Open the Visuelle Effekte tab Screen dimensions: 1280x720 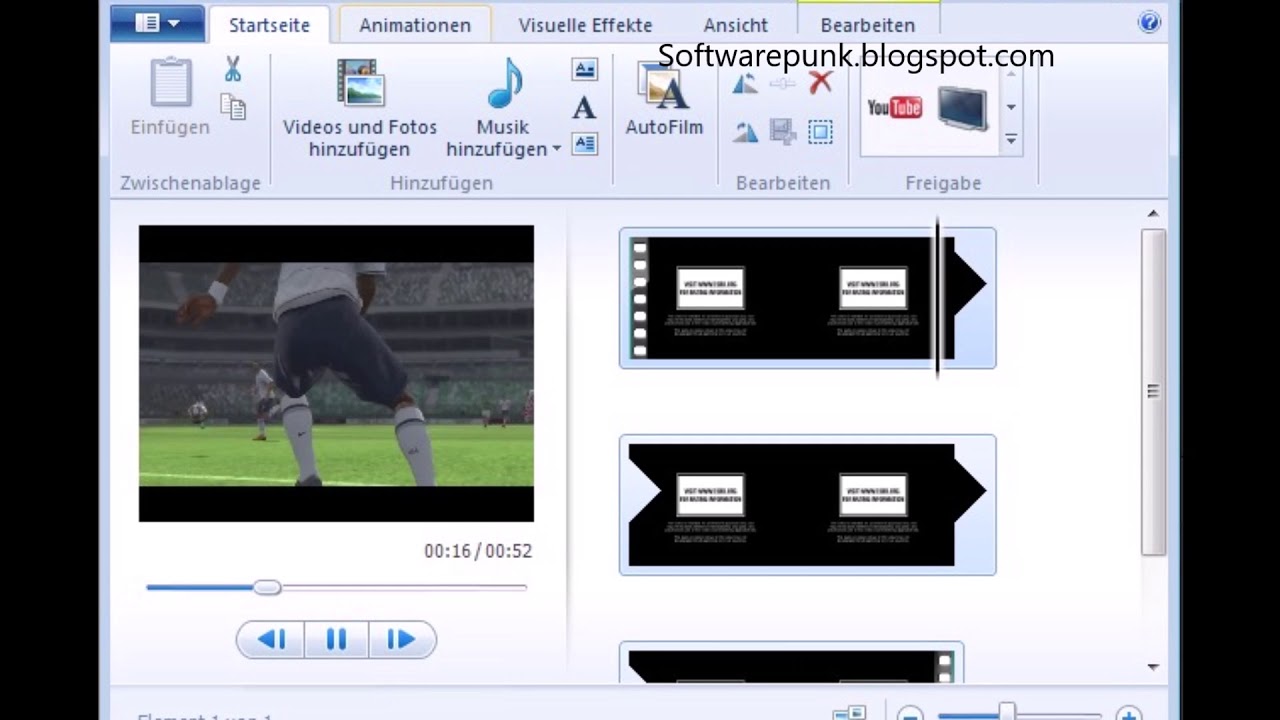[x=585, y=25]
